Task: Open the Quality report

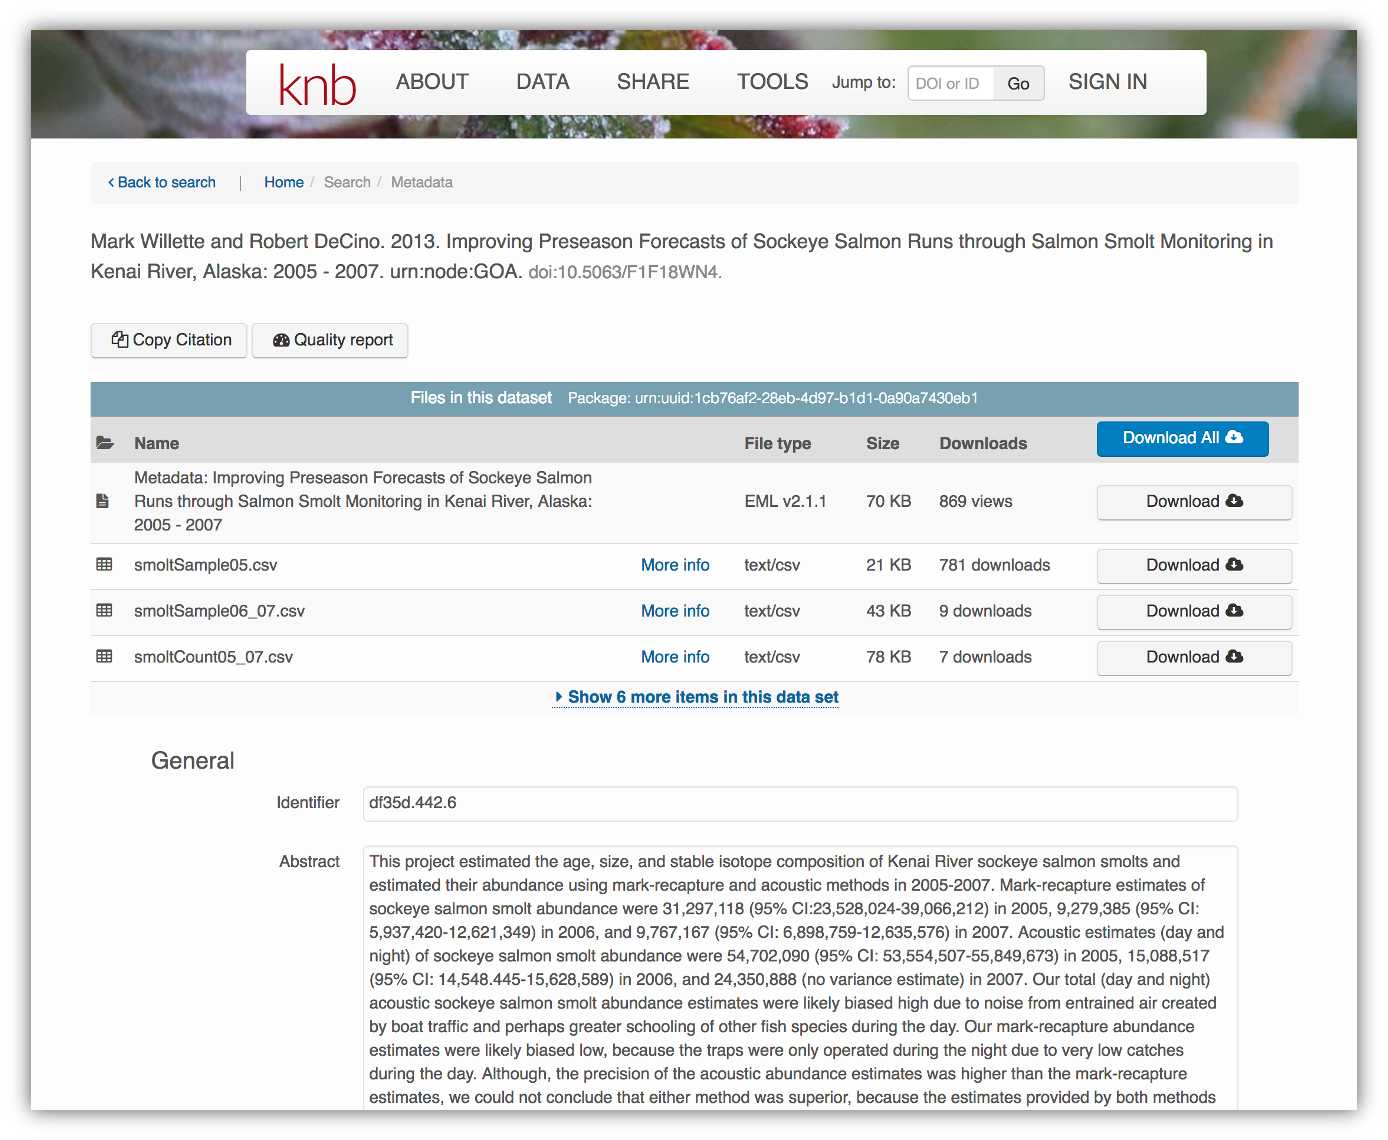Action: coord(330,340)
